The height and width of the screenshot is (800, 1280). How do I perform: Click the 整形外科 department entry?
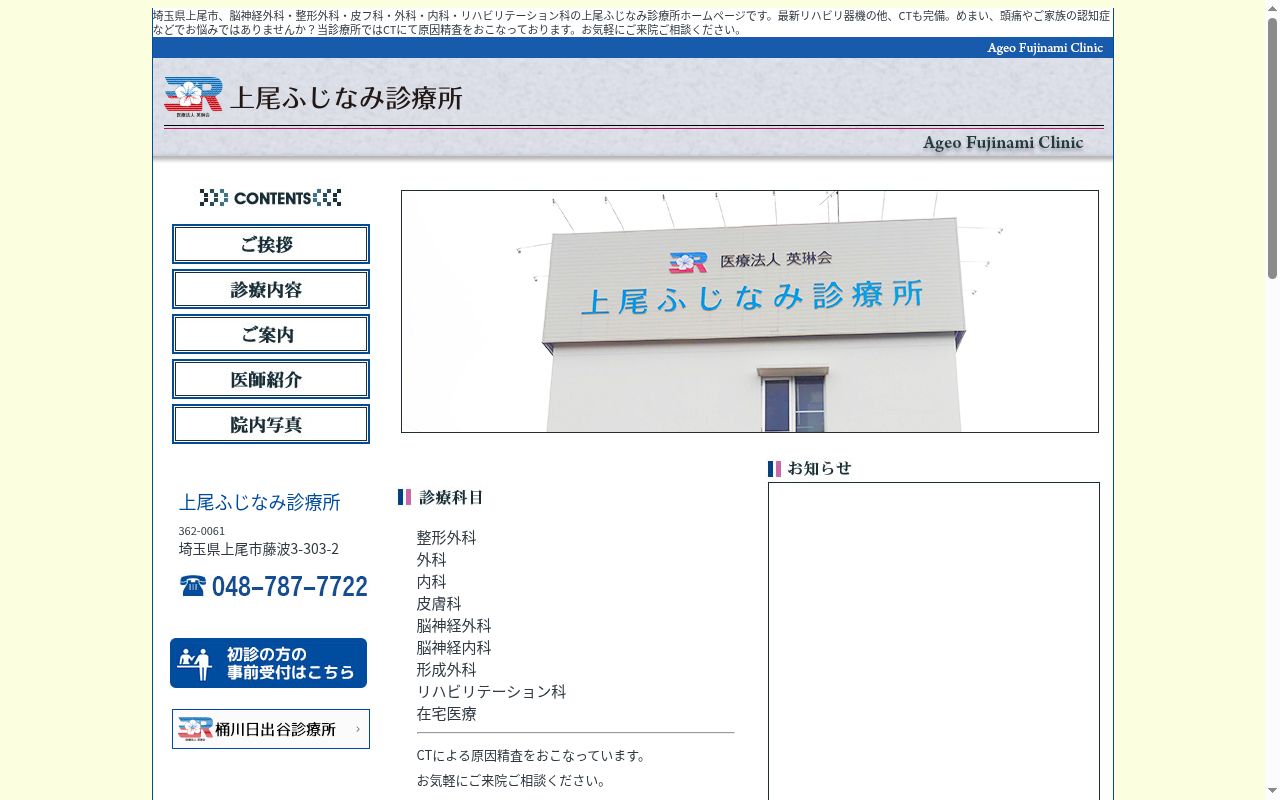click(447, 538)
